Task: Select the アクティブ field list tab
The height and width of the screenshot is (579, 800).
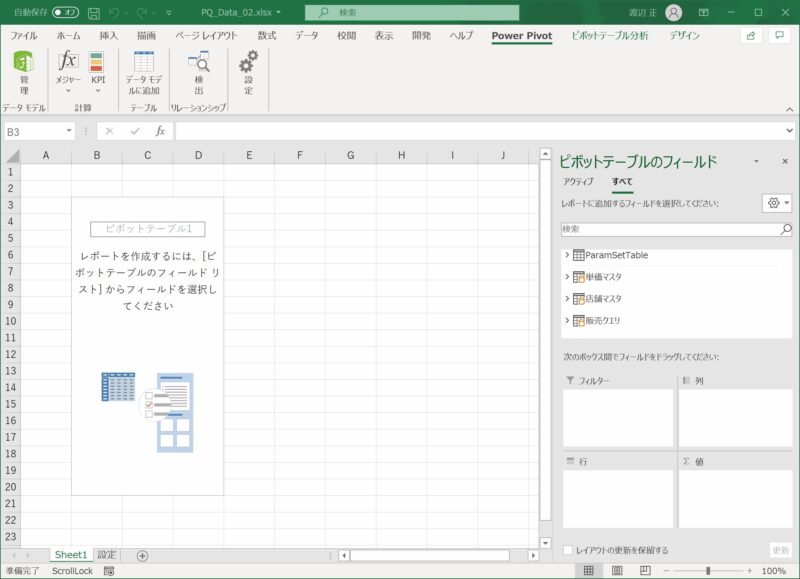Action: [x=578, y=181]
